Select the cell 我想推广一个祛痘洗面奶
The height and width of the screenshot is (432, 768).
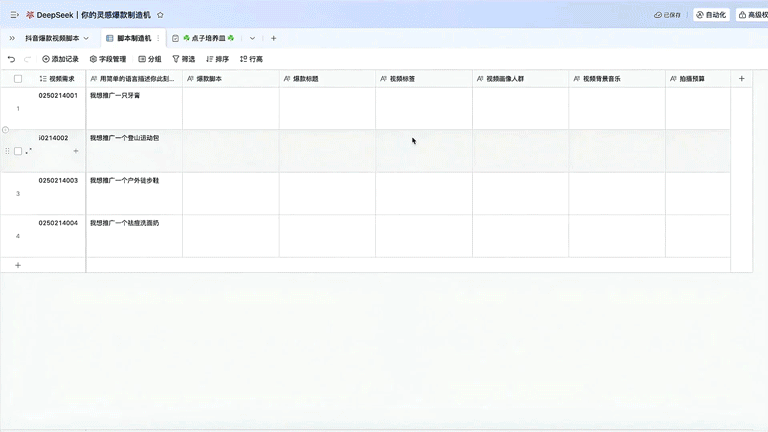pyautogui.click(x=134, y=236)
